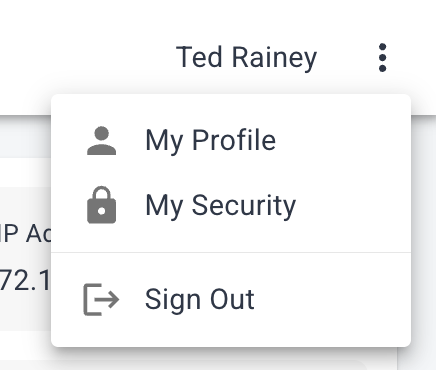This screenshot has height=370, width=436.
Task: Choose Sign Out from the menu
Action: pos(231,299)
